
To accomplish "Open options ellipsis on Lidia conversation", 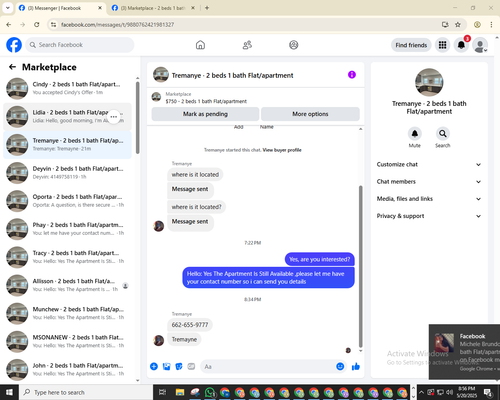I will tap(114, 117).
